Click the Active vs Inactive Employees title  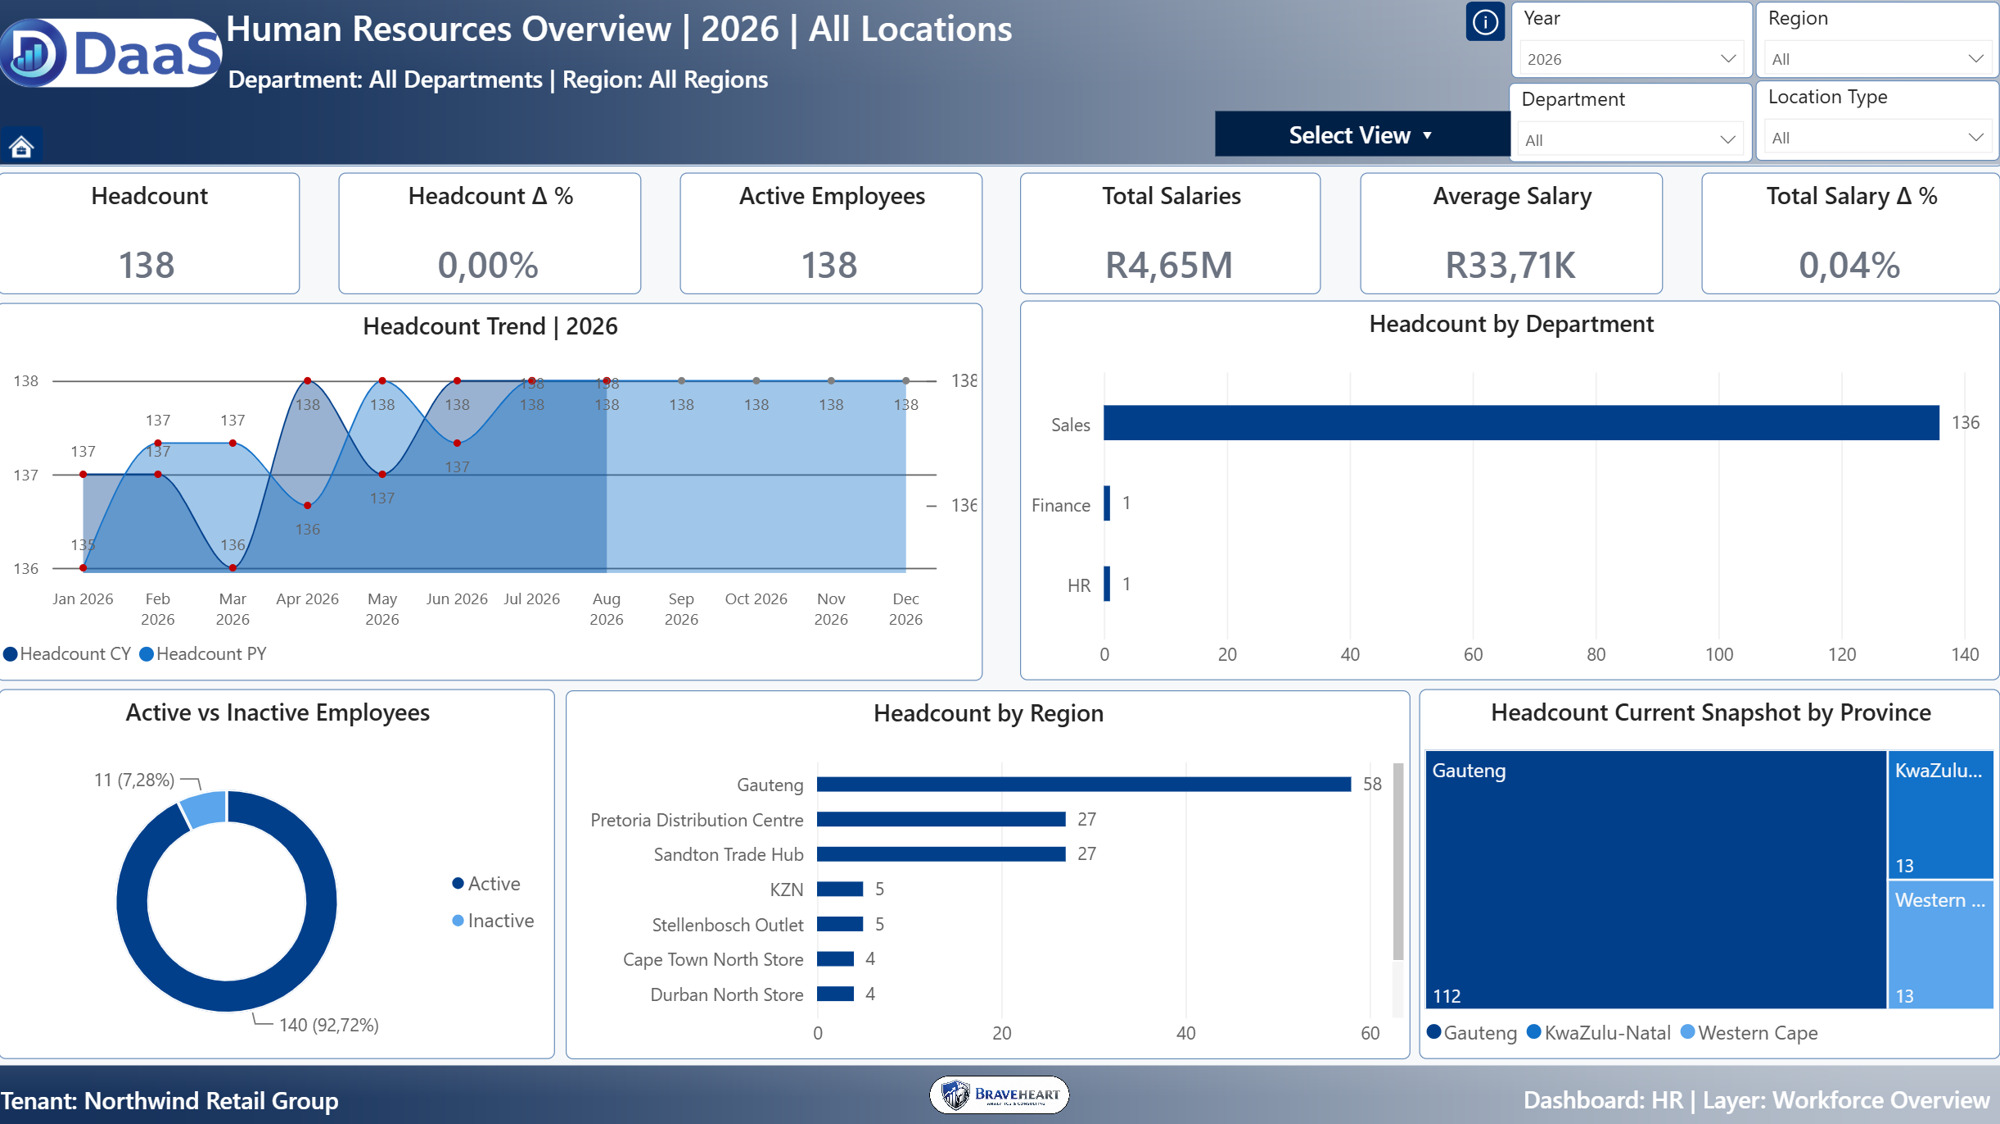tap(277, 713)
